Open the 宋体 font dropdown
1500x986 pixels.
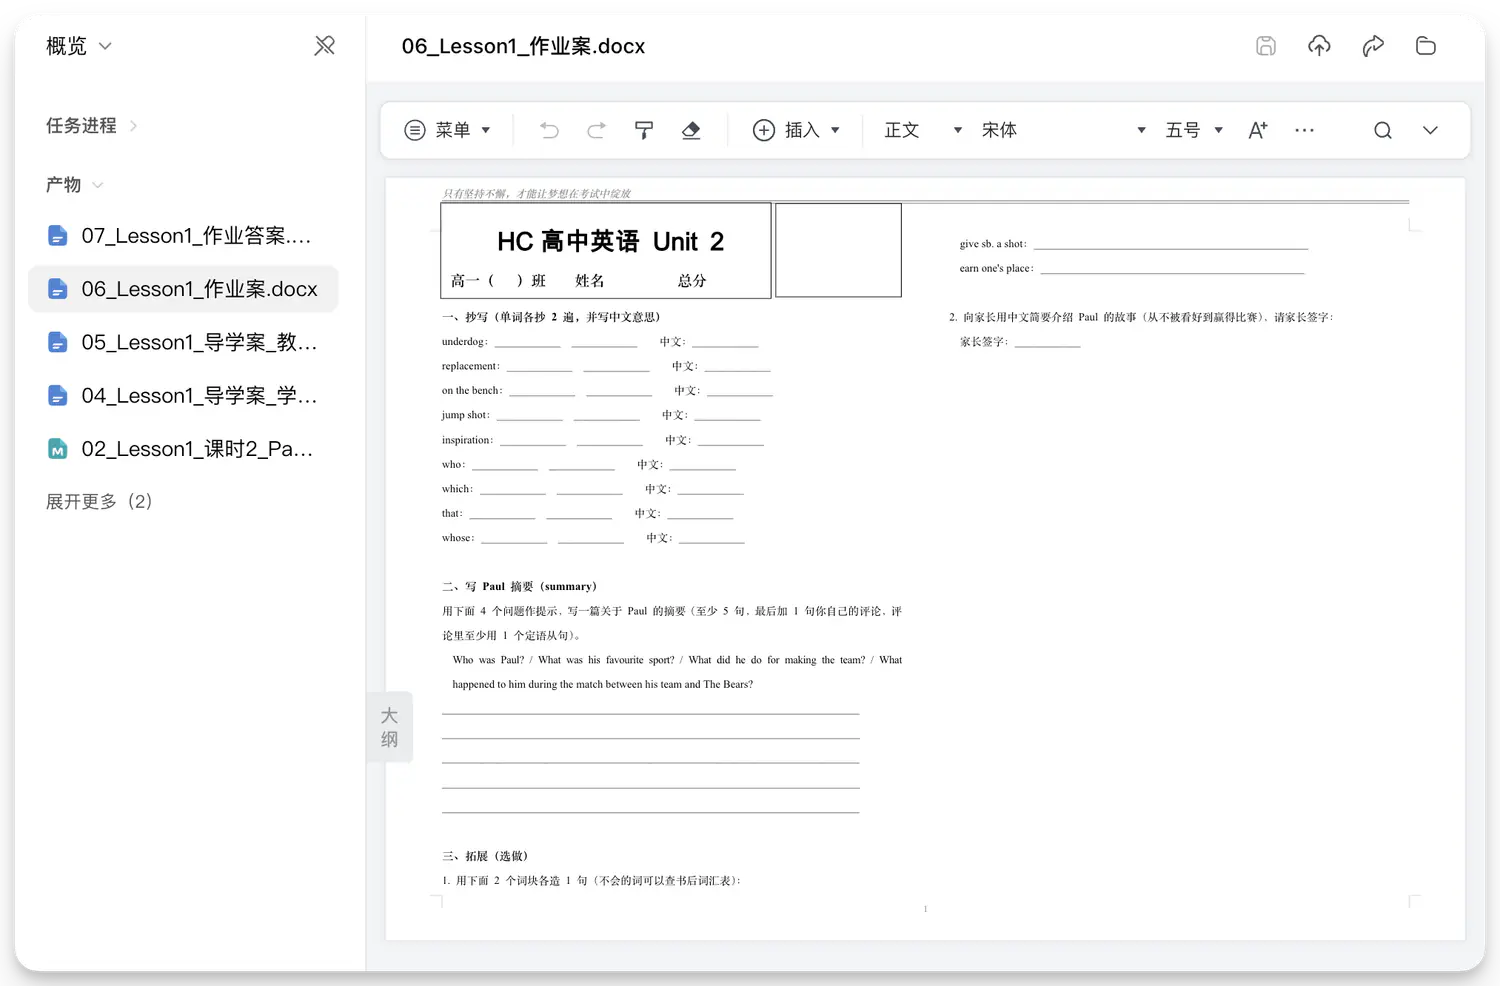coord(1063,130)
